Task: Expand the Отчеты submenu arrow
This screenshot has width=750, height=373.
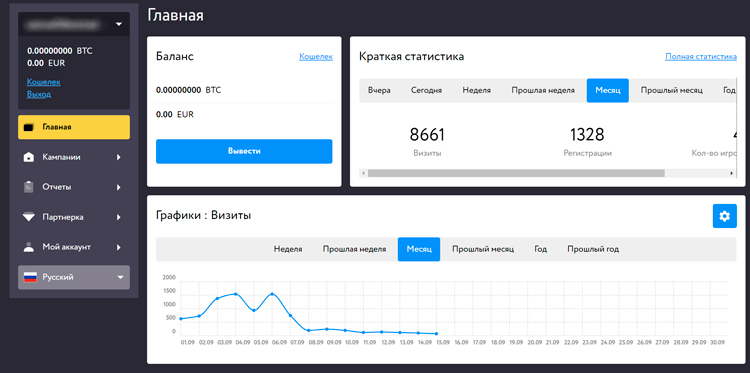Action: [119, 187]
